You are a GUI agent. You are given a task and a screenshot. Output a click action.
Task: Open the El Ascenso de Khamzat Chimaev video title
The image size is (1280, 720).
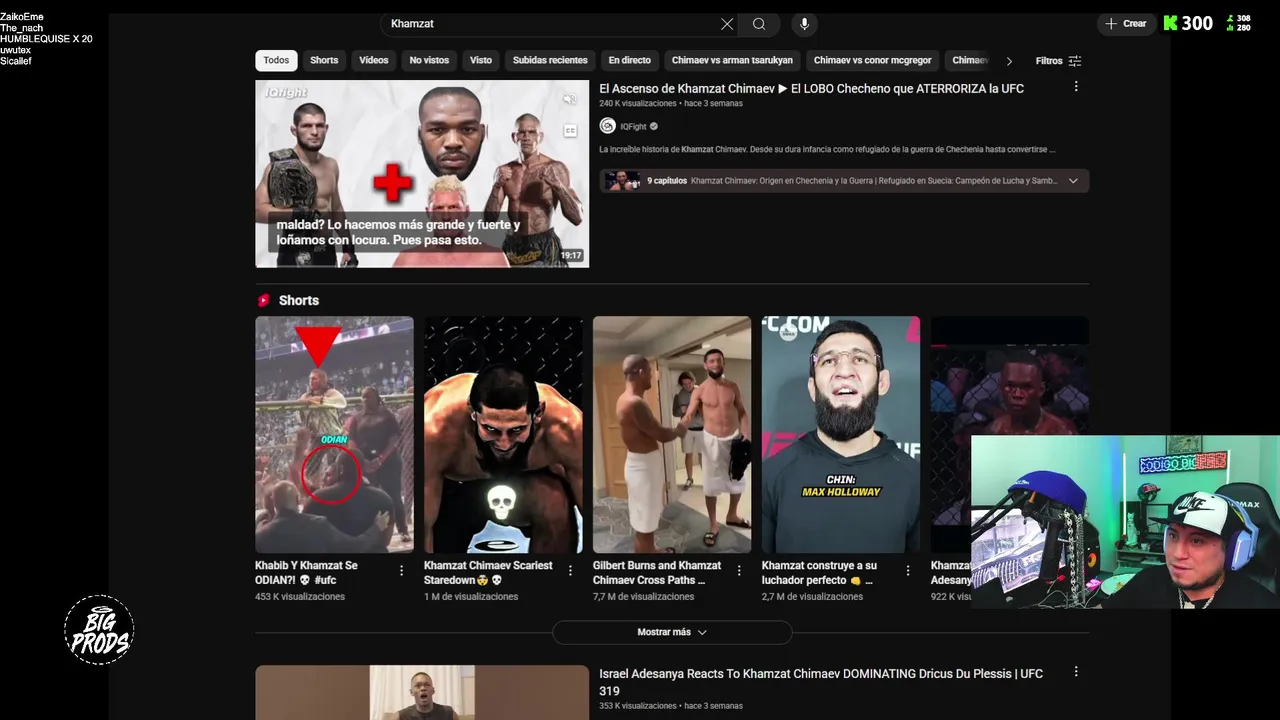(x=811, y=89)
